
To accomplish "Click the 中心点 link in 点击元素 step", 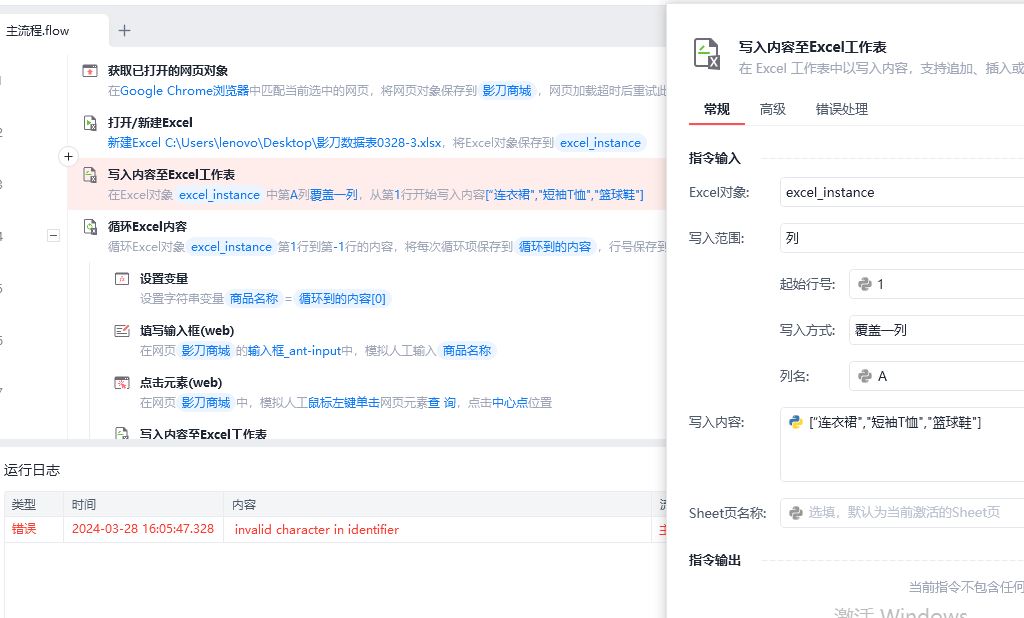I will point(510,403).
